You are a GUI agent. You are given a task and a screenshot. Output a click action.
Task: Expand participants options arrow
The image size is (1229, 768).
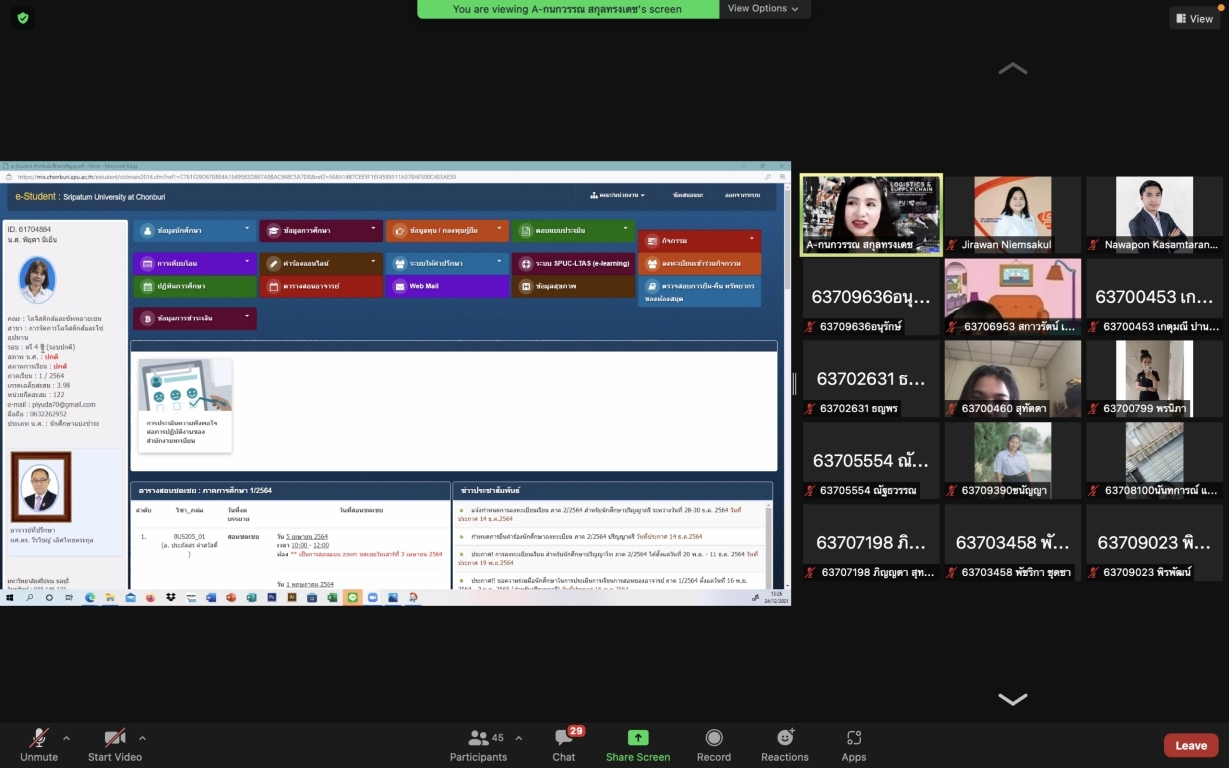click(518, 739)
